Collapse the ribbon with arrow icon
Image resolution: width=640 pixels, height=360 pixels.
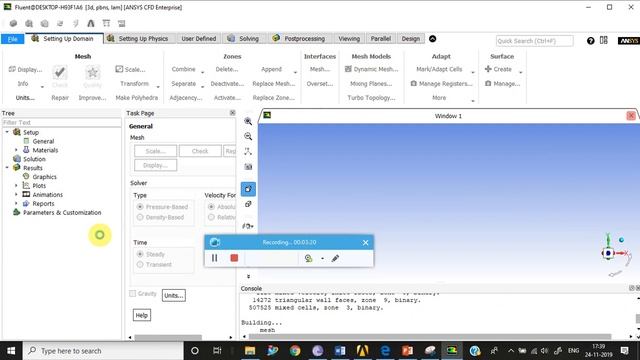[433, 39]
